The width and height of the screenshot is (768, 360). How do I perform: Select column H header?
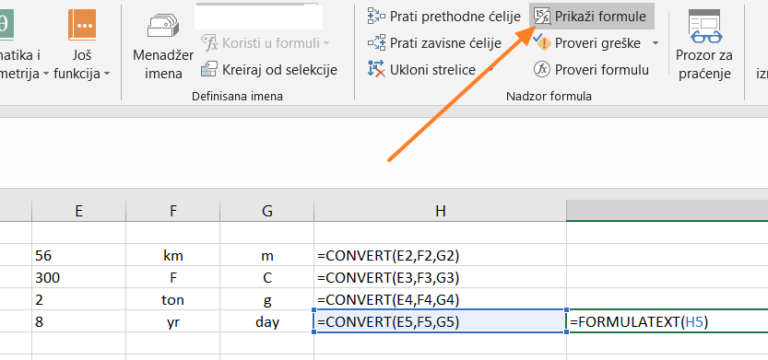(440, 211)
